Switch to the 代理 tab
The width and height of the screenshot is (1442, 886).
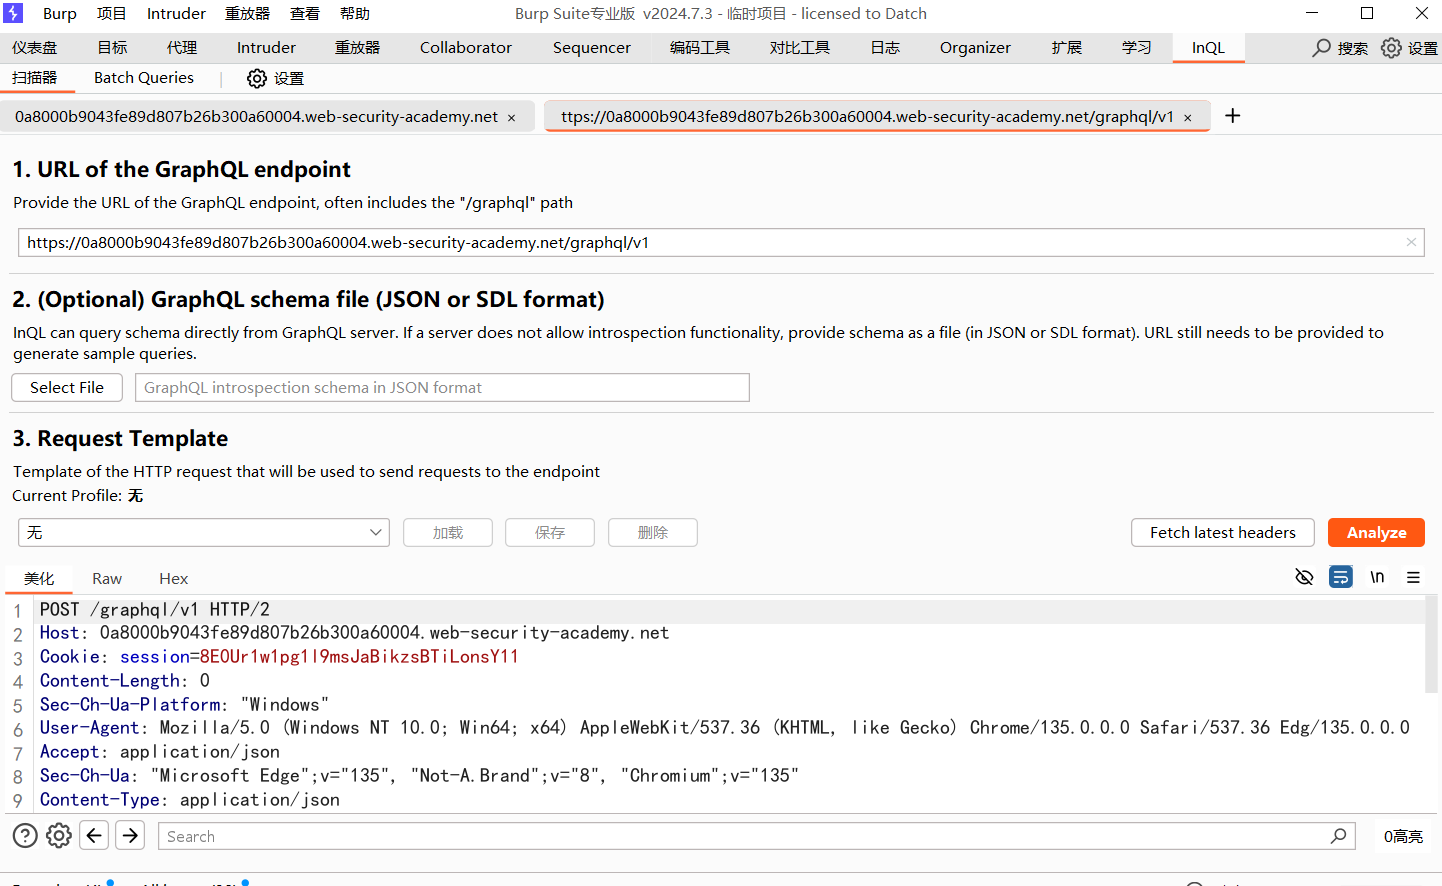point(182,48)
